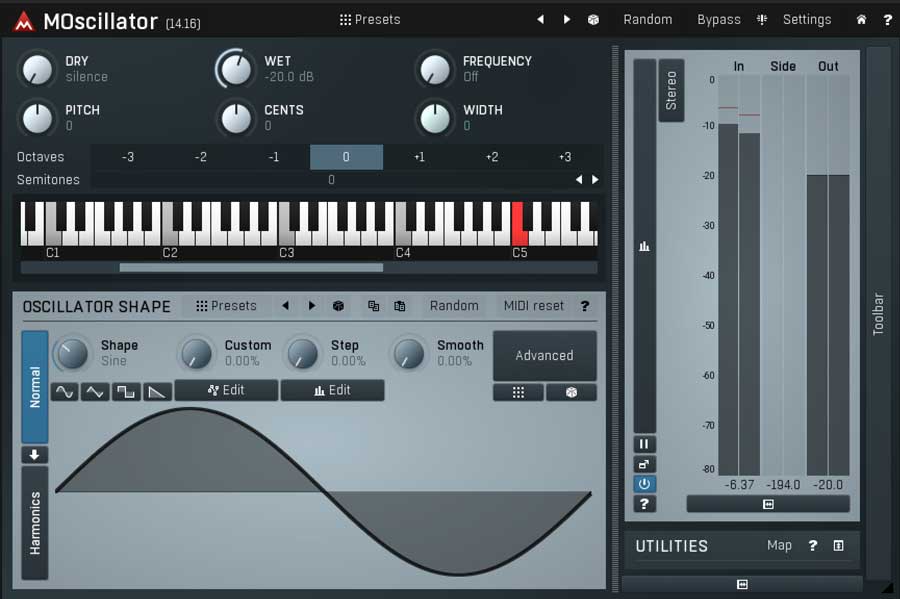Image resolution: width=900 pixels, height=599 pixels.
Task: Pause the level meters
Action: pyautogui.click(x=644, y=444)
